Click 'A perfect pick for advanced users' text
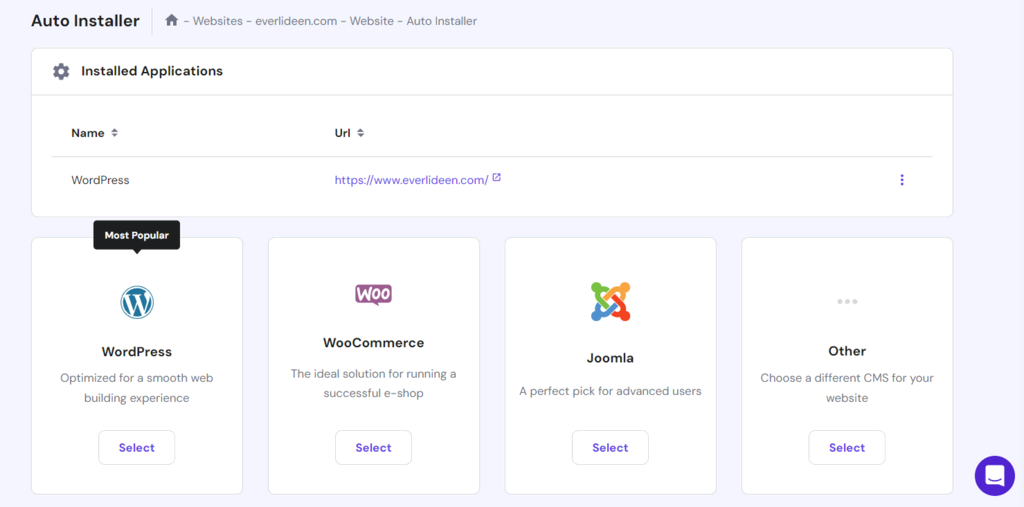Image resolution: width=1024 pixels, height=507 pixels. tap(610, 391)
